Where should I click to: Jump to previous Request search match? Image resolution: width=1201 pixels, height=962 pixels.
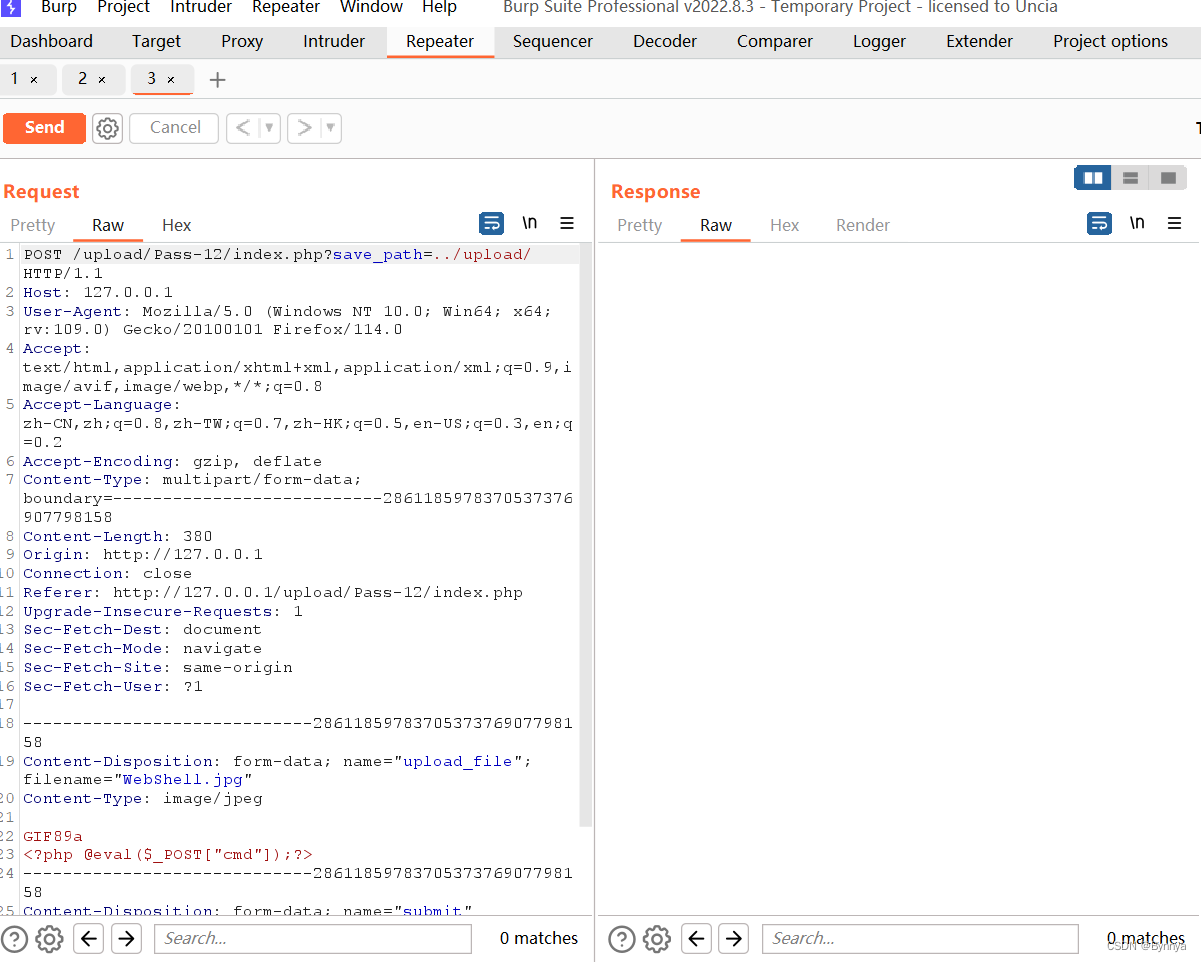pos(89,938)
